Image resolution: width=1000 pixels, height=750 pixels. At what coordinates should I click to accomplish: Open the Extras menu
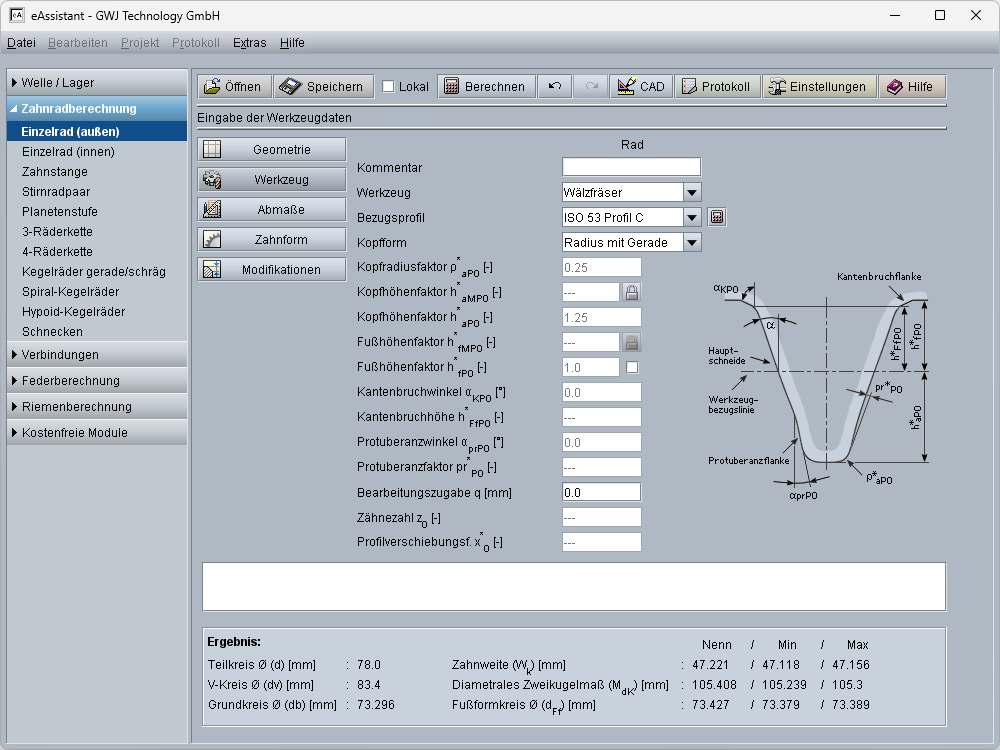coord(249,43)
